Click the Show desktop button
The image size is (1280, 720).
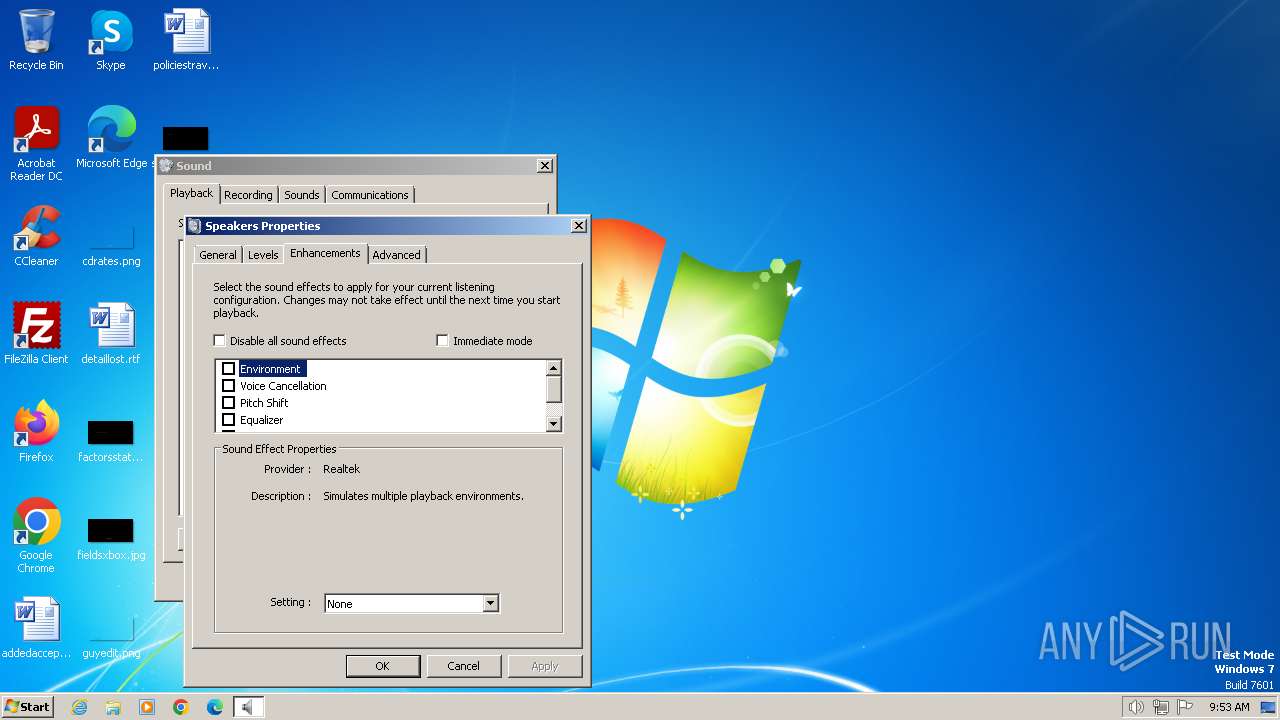point(1268,707)
